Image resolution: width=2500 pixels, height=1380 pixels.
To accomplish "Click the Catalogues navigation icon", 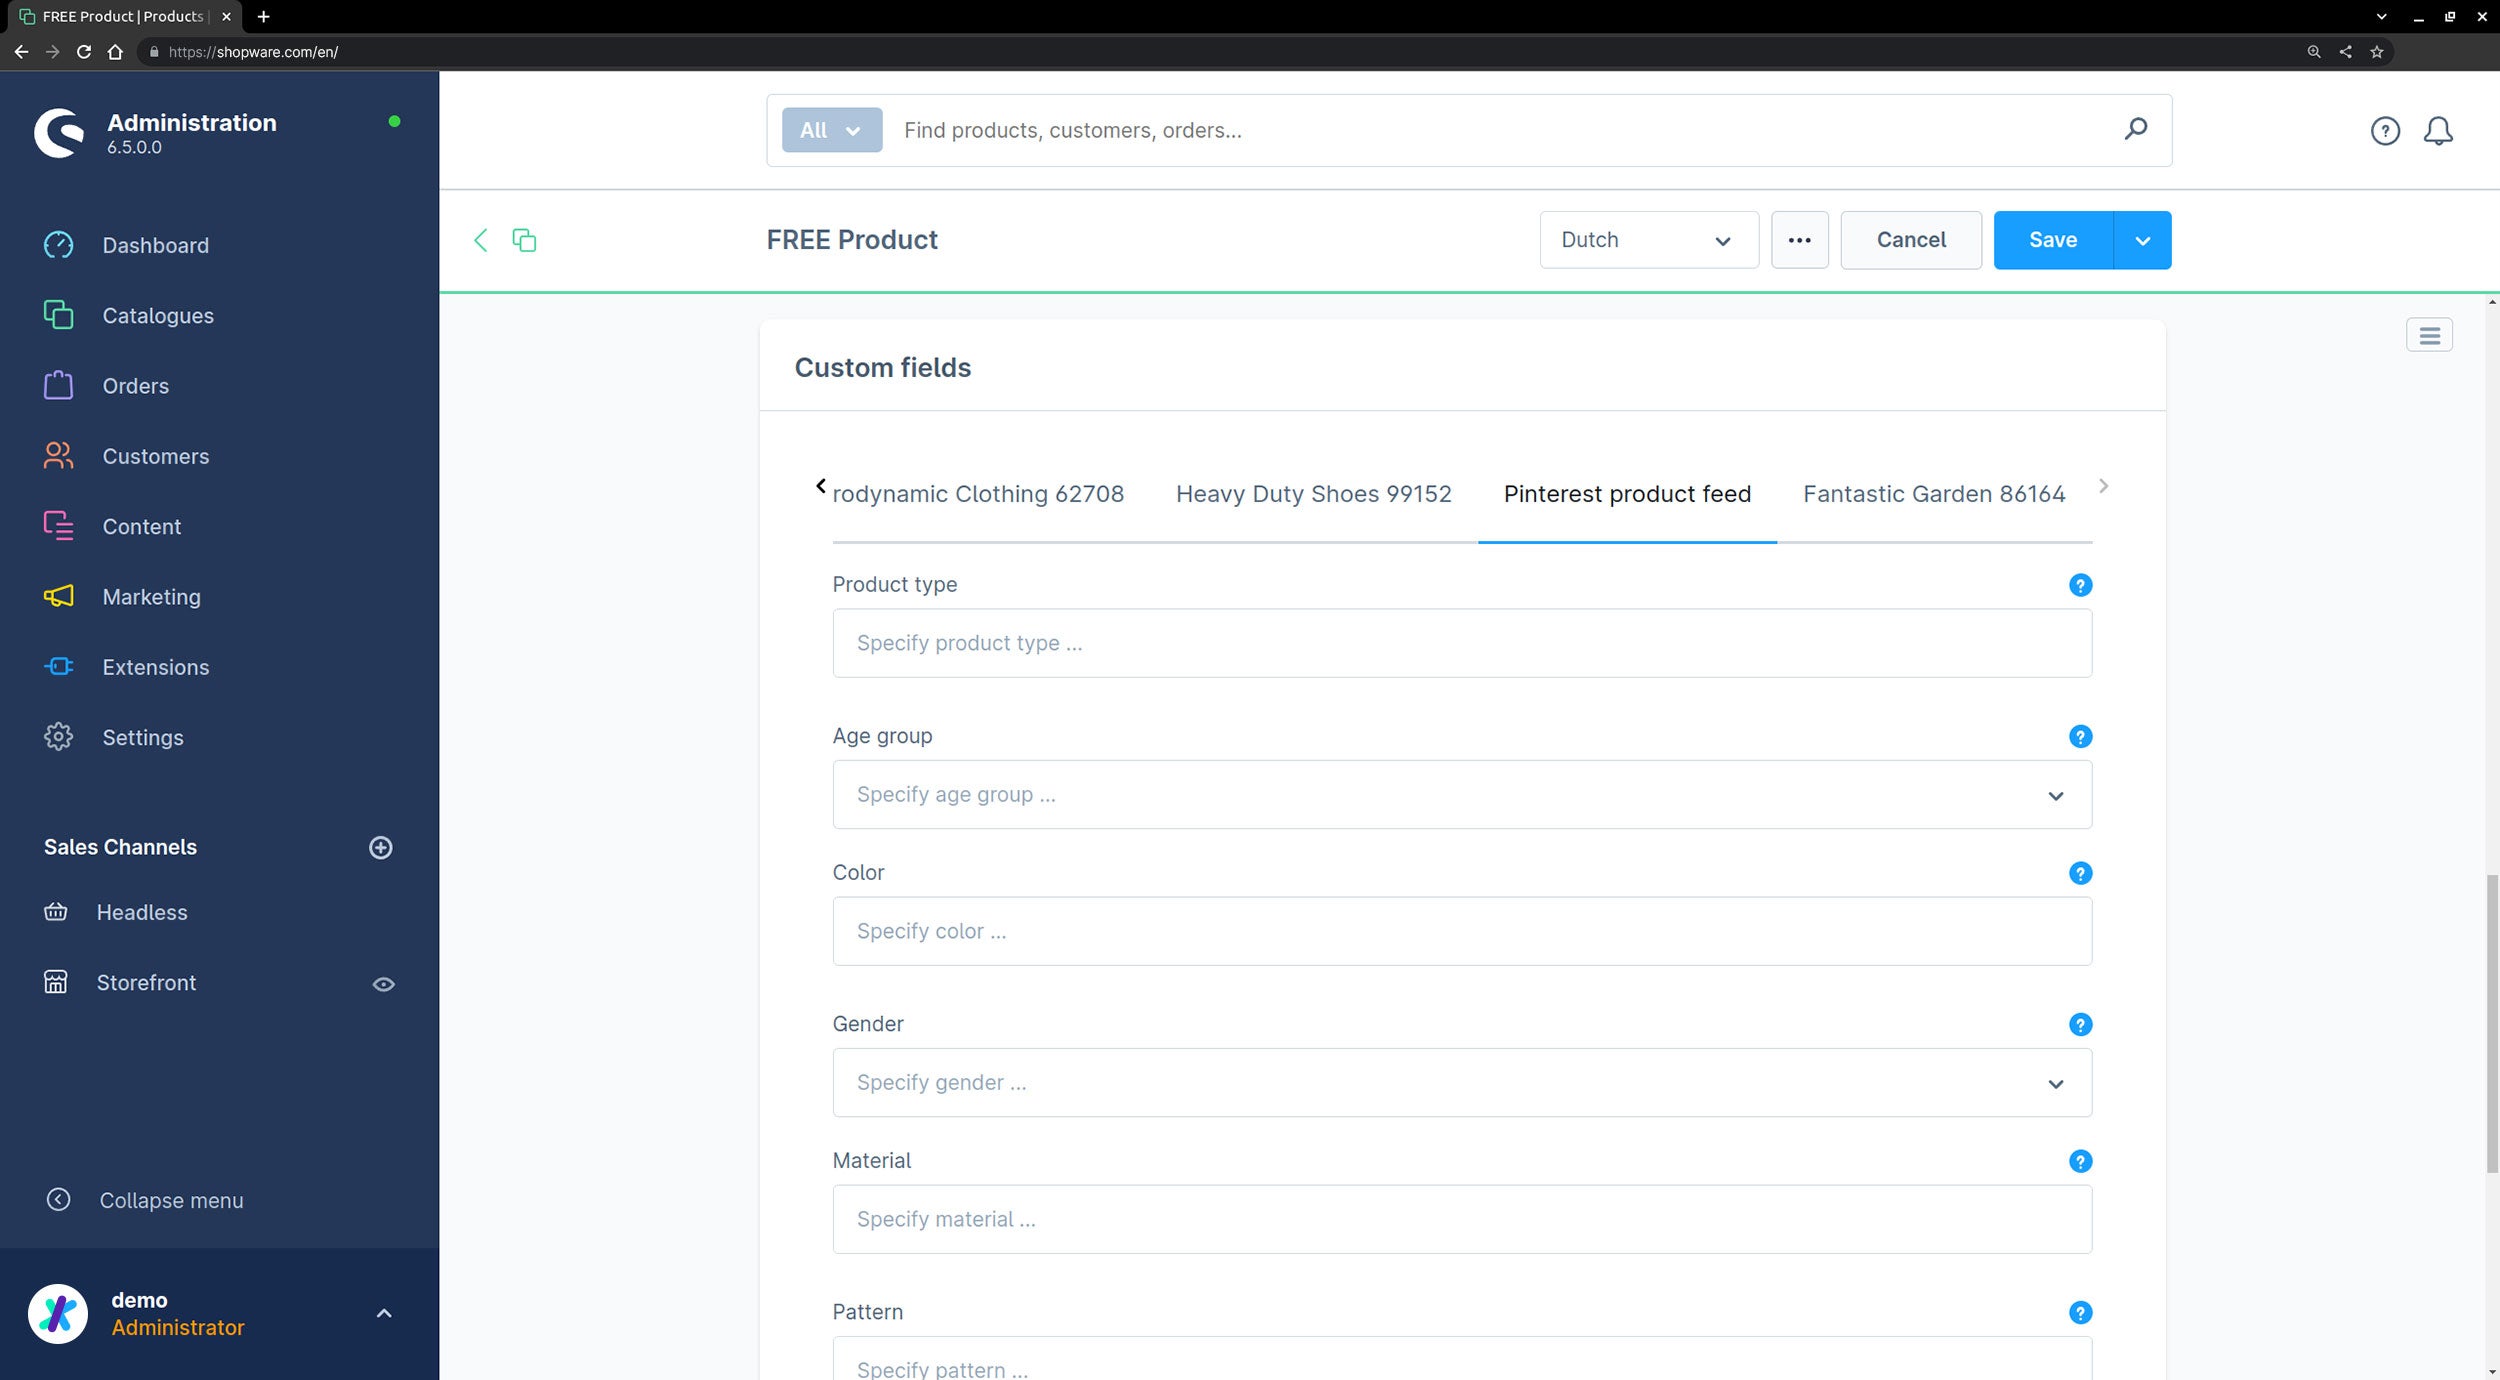I will (59, 314).
